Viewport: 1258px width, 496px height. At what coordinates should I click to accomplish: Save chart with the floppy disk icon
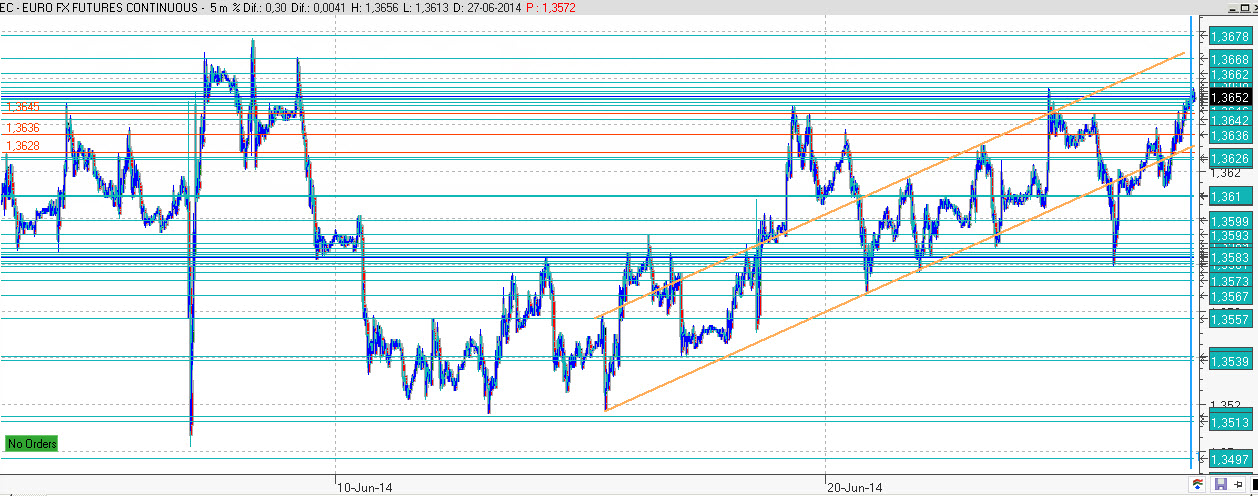1220,484
